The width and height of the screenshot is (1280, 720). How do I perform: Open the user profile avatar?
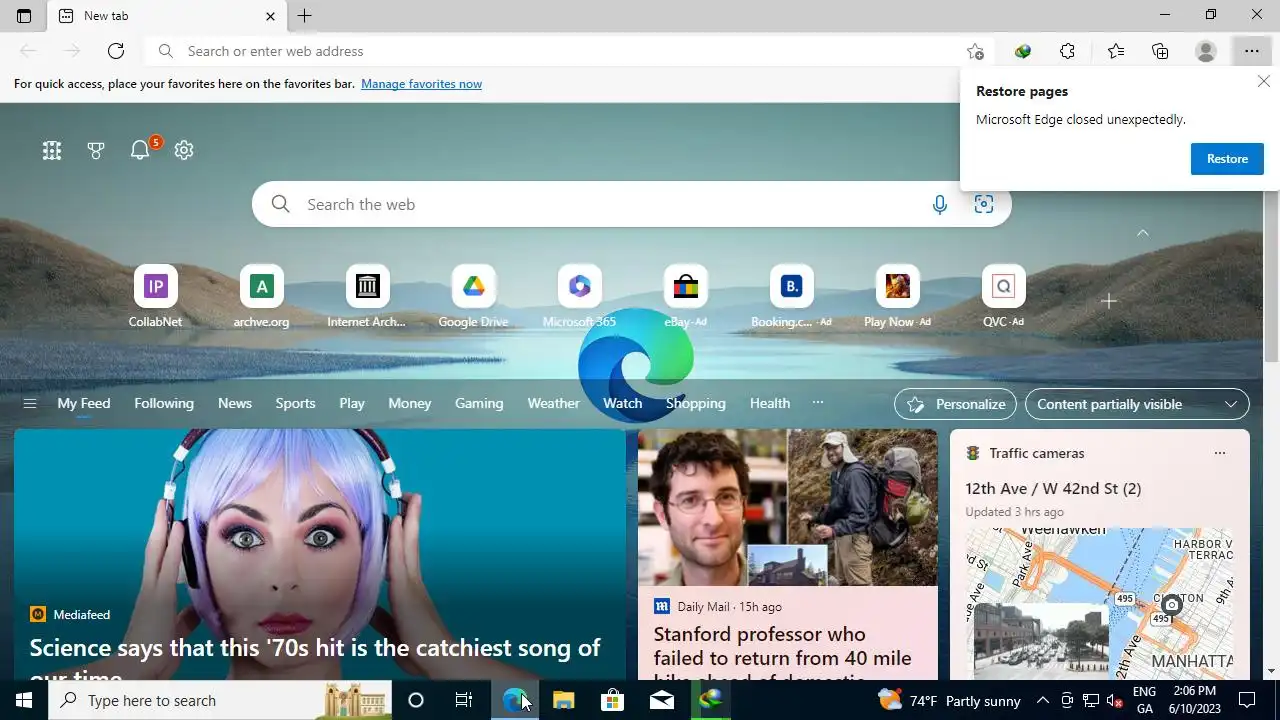pos(1206,51)
